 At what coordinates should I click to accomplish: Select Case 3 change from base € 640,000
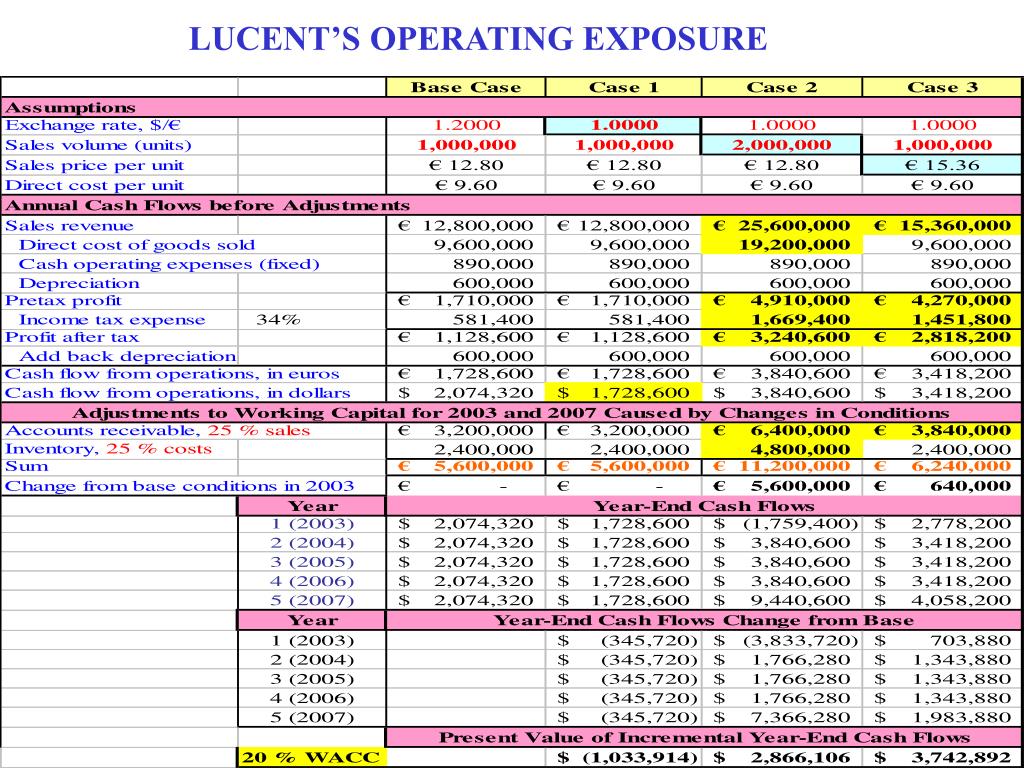coord(942,486)
